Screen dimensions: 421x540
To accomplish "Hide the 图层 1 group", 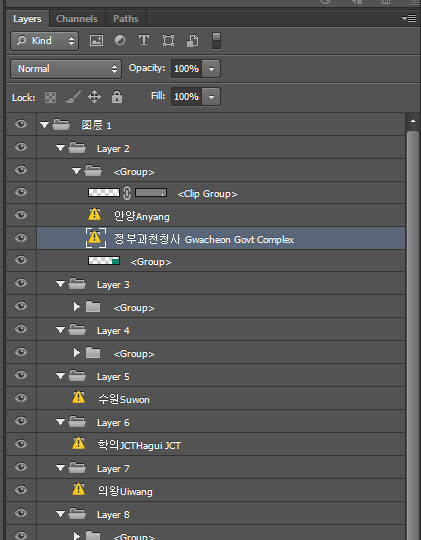I will tap(21, 124).
